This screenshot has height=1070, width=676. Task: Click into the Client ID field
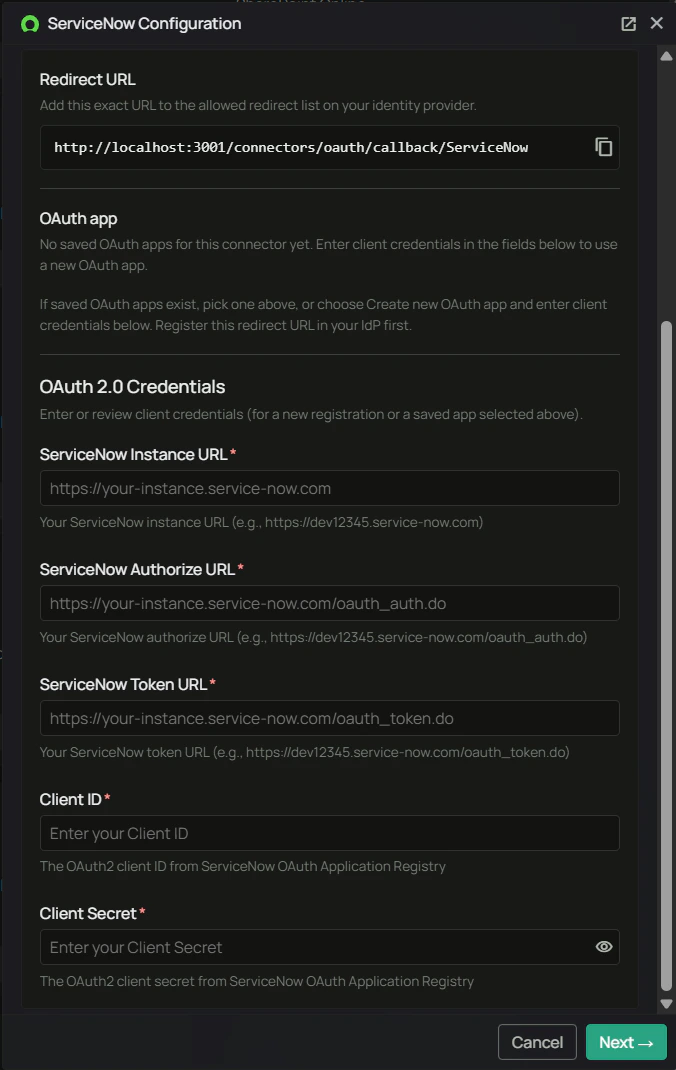[329, 833]
